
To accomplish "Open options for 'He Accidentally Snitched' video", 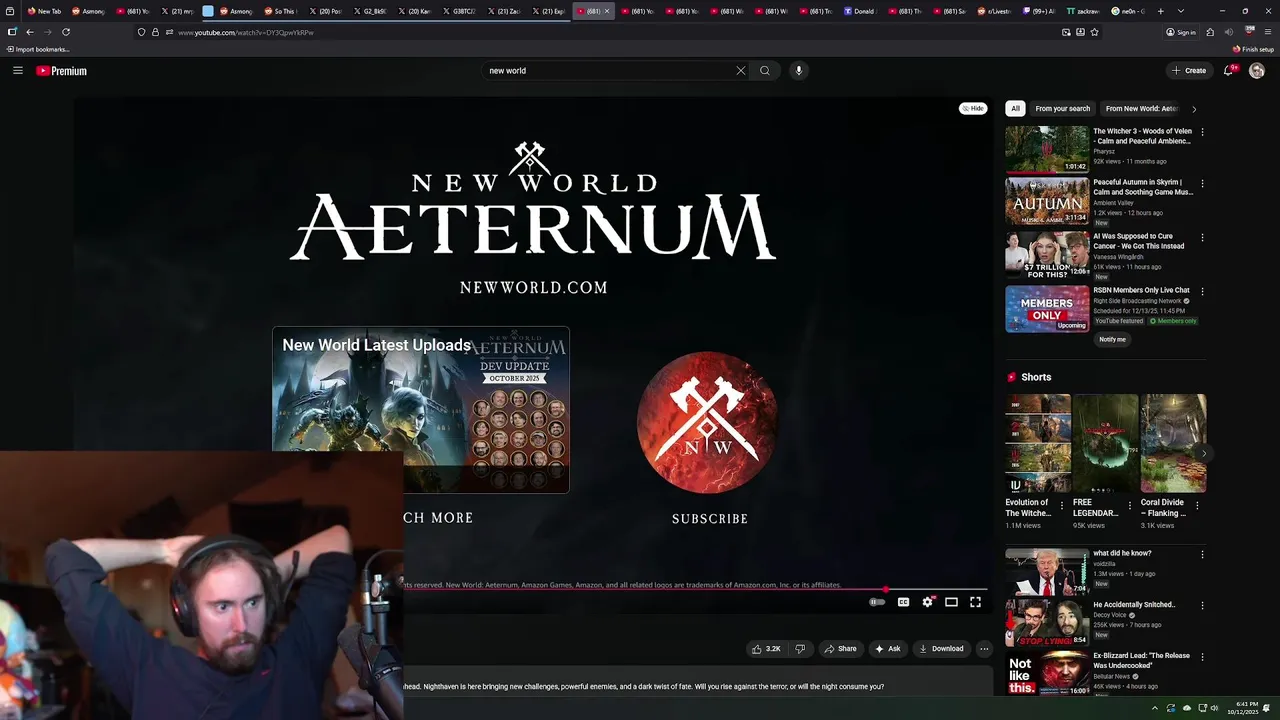I will click(x=1202, y=606).
